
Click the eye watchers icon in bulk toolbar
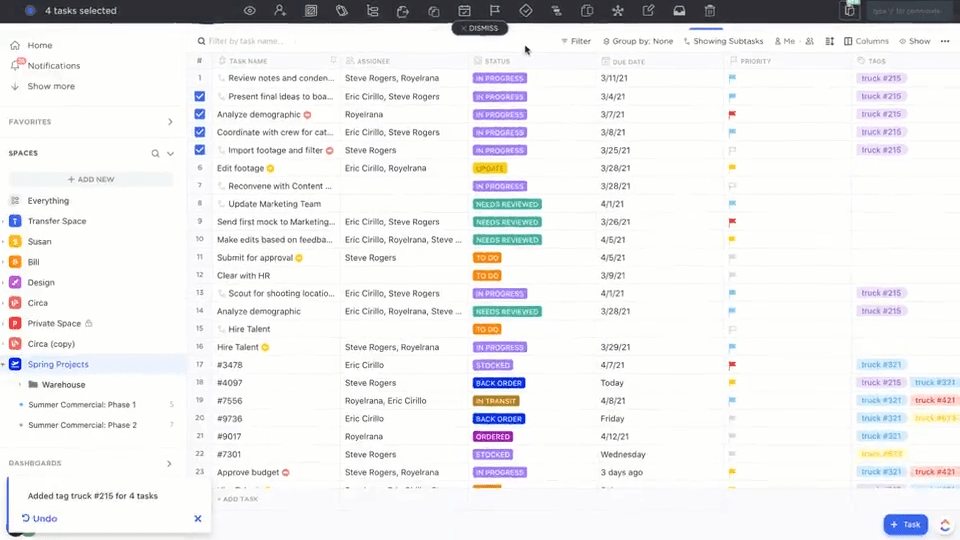[x=249, y=10]
